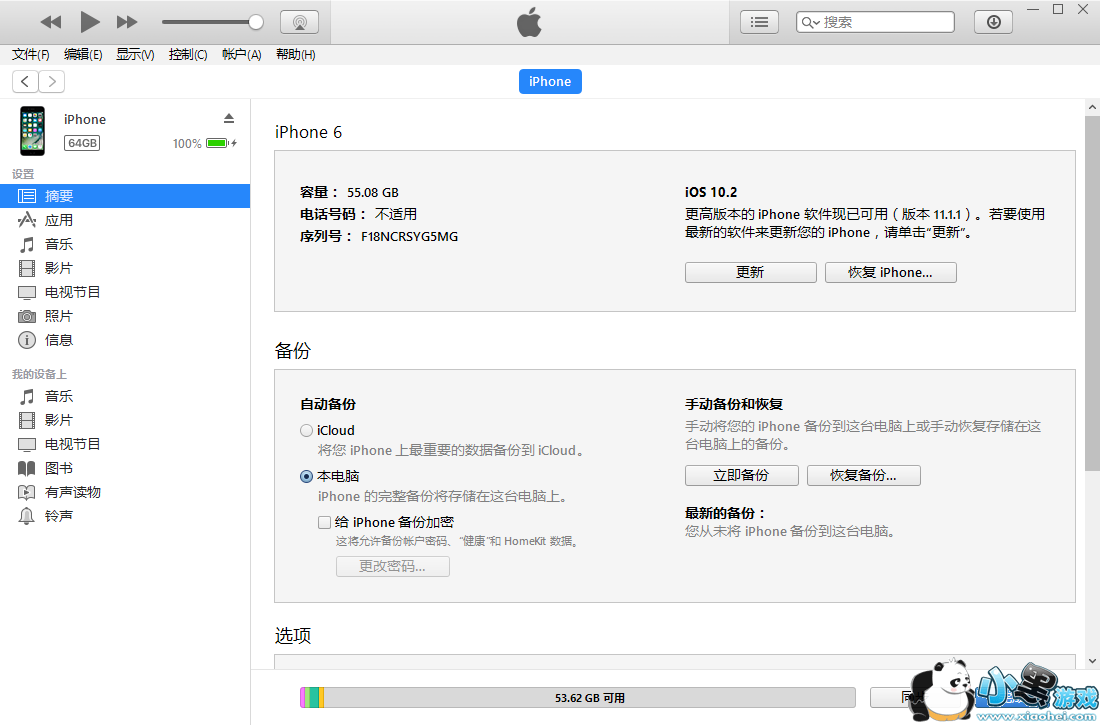Click the 搜索 search input field
Image resolution: width=1100 pixels, height=725 pixels.
[x=885, y=22]
